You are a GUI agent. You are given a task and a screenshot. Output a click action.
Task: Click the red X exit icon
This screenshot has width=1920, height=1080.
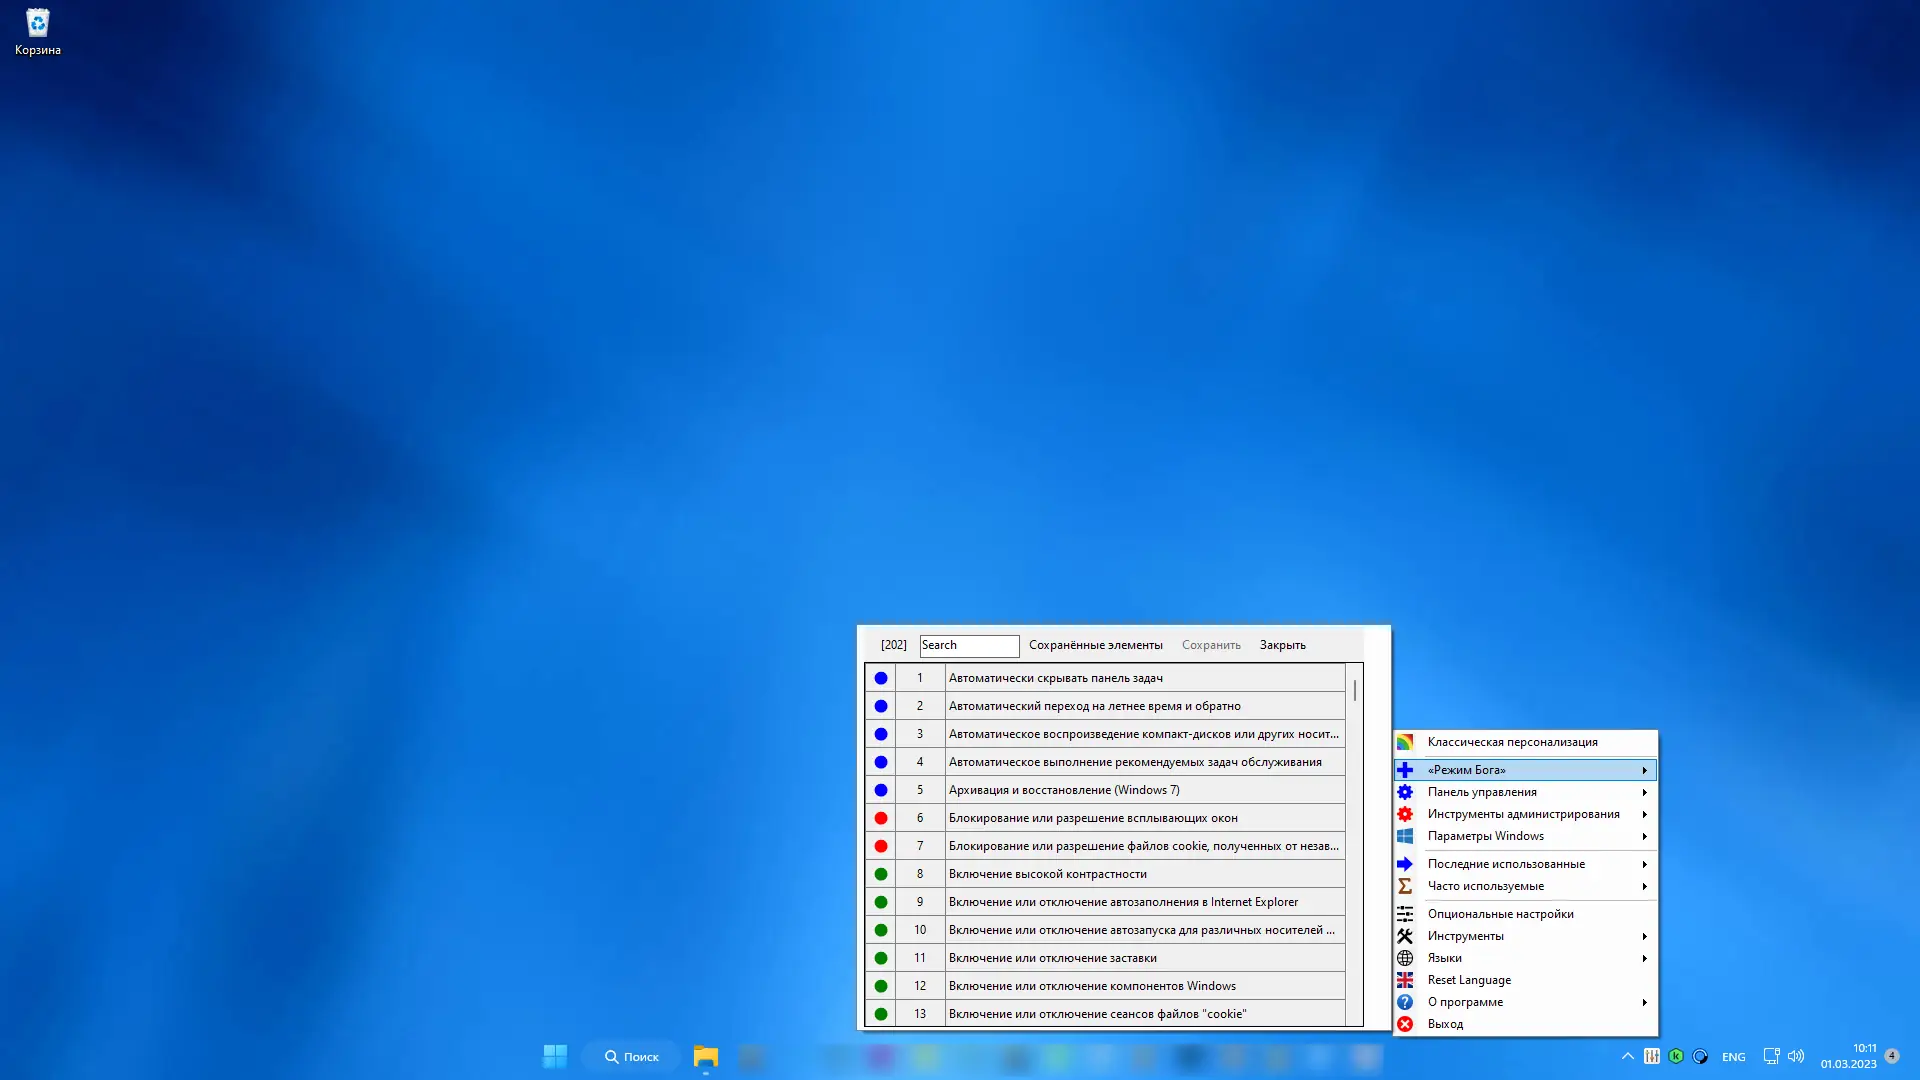point(1405,1024)
